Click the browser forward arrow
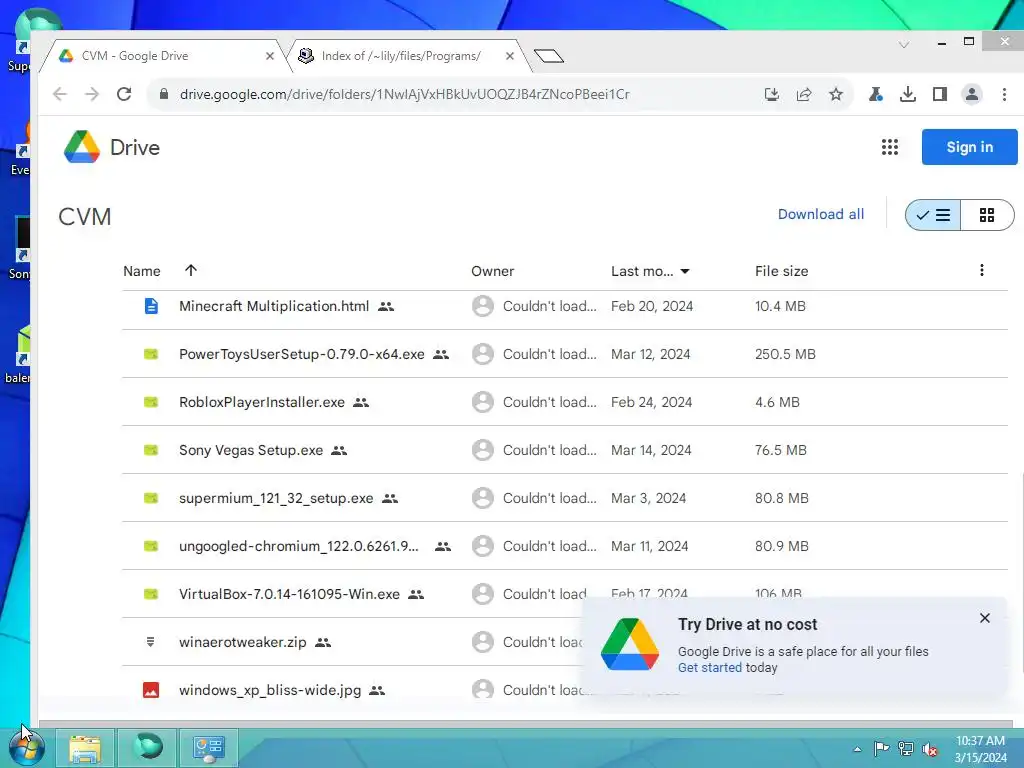Viewport: 1024px width, 768px height. [92, 94]
